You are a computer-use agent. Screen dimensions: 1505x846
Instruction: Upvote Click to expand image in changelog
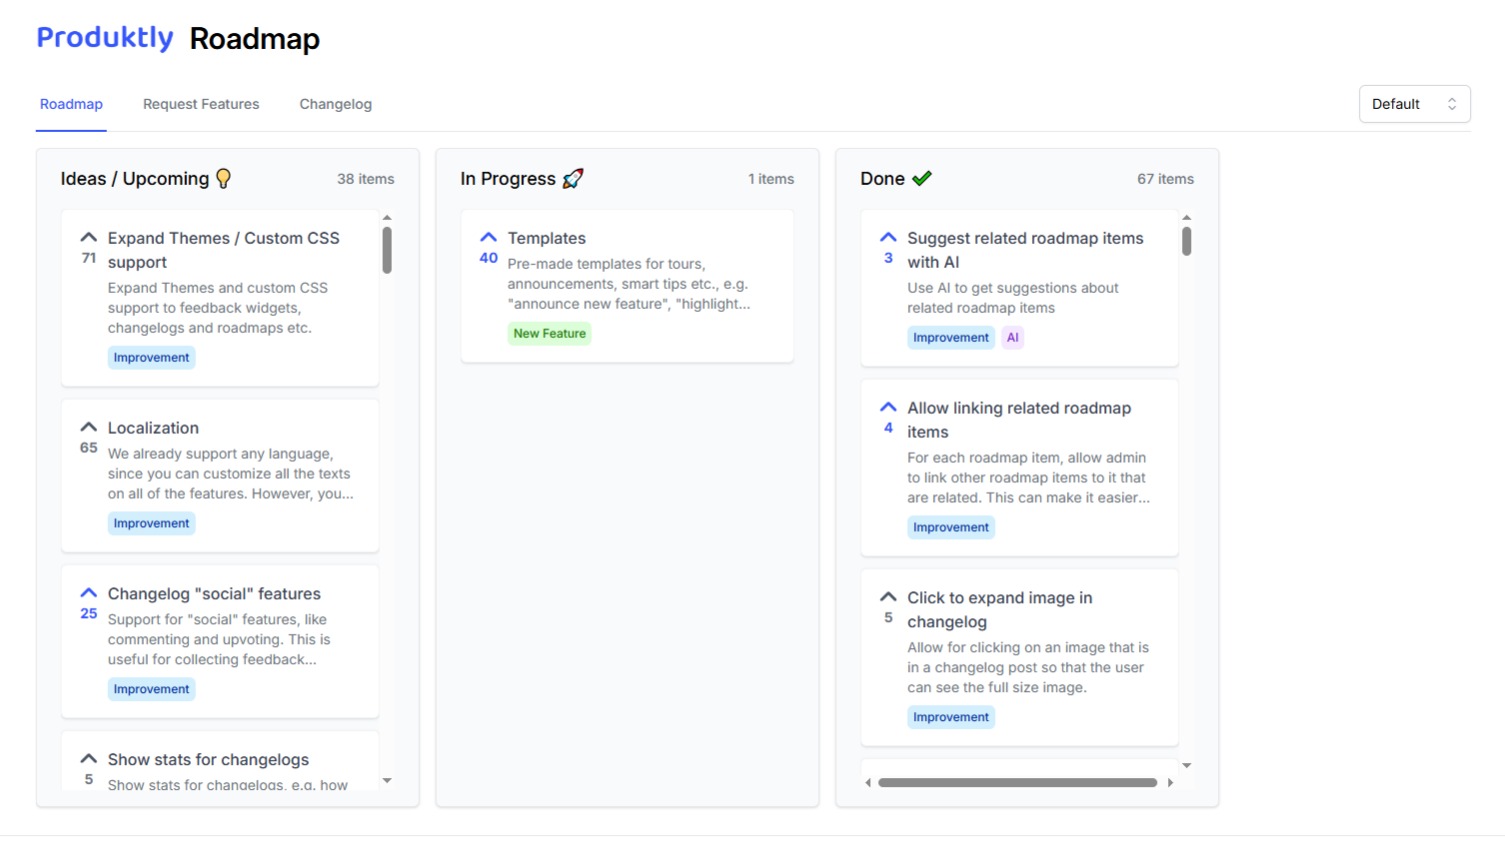888,598
